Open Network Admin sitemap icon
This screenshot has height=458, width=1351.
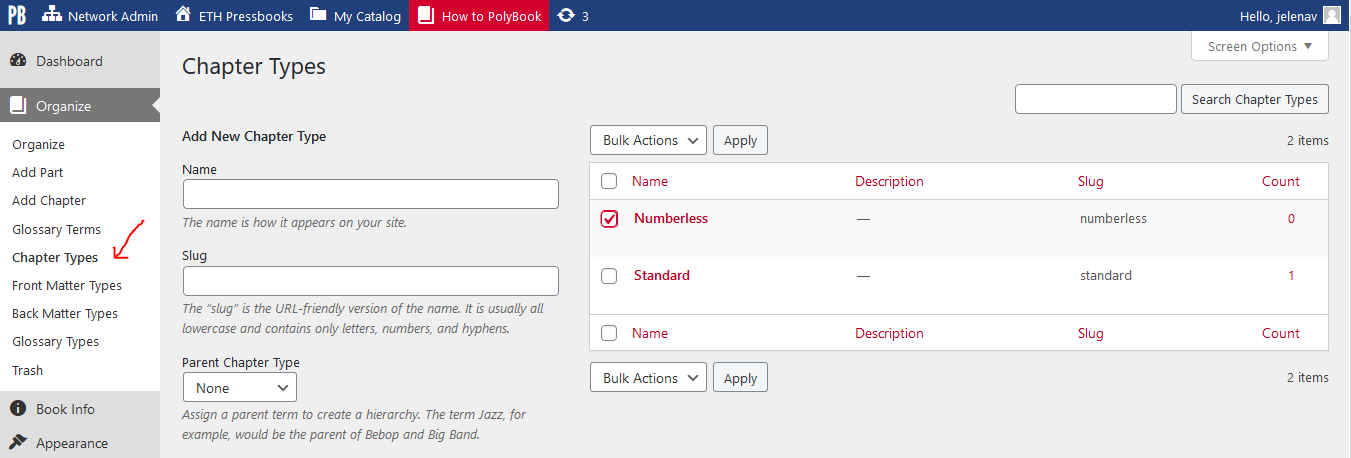tap(51, 15)
